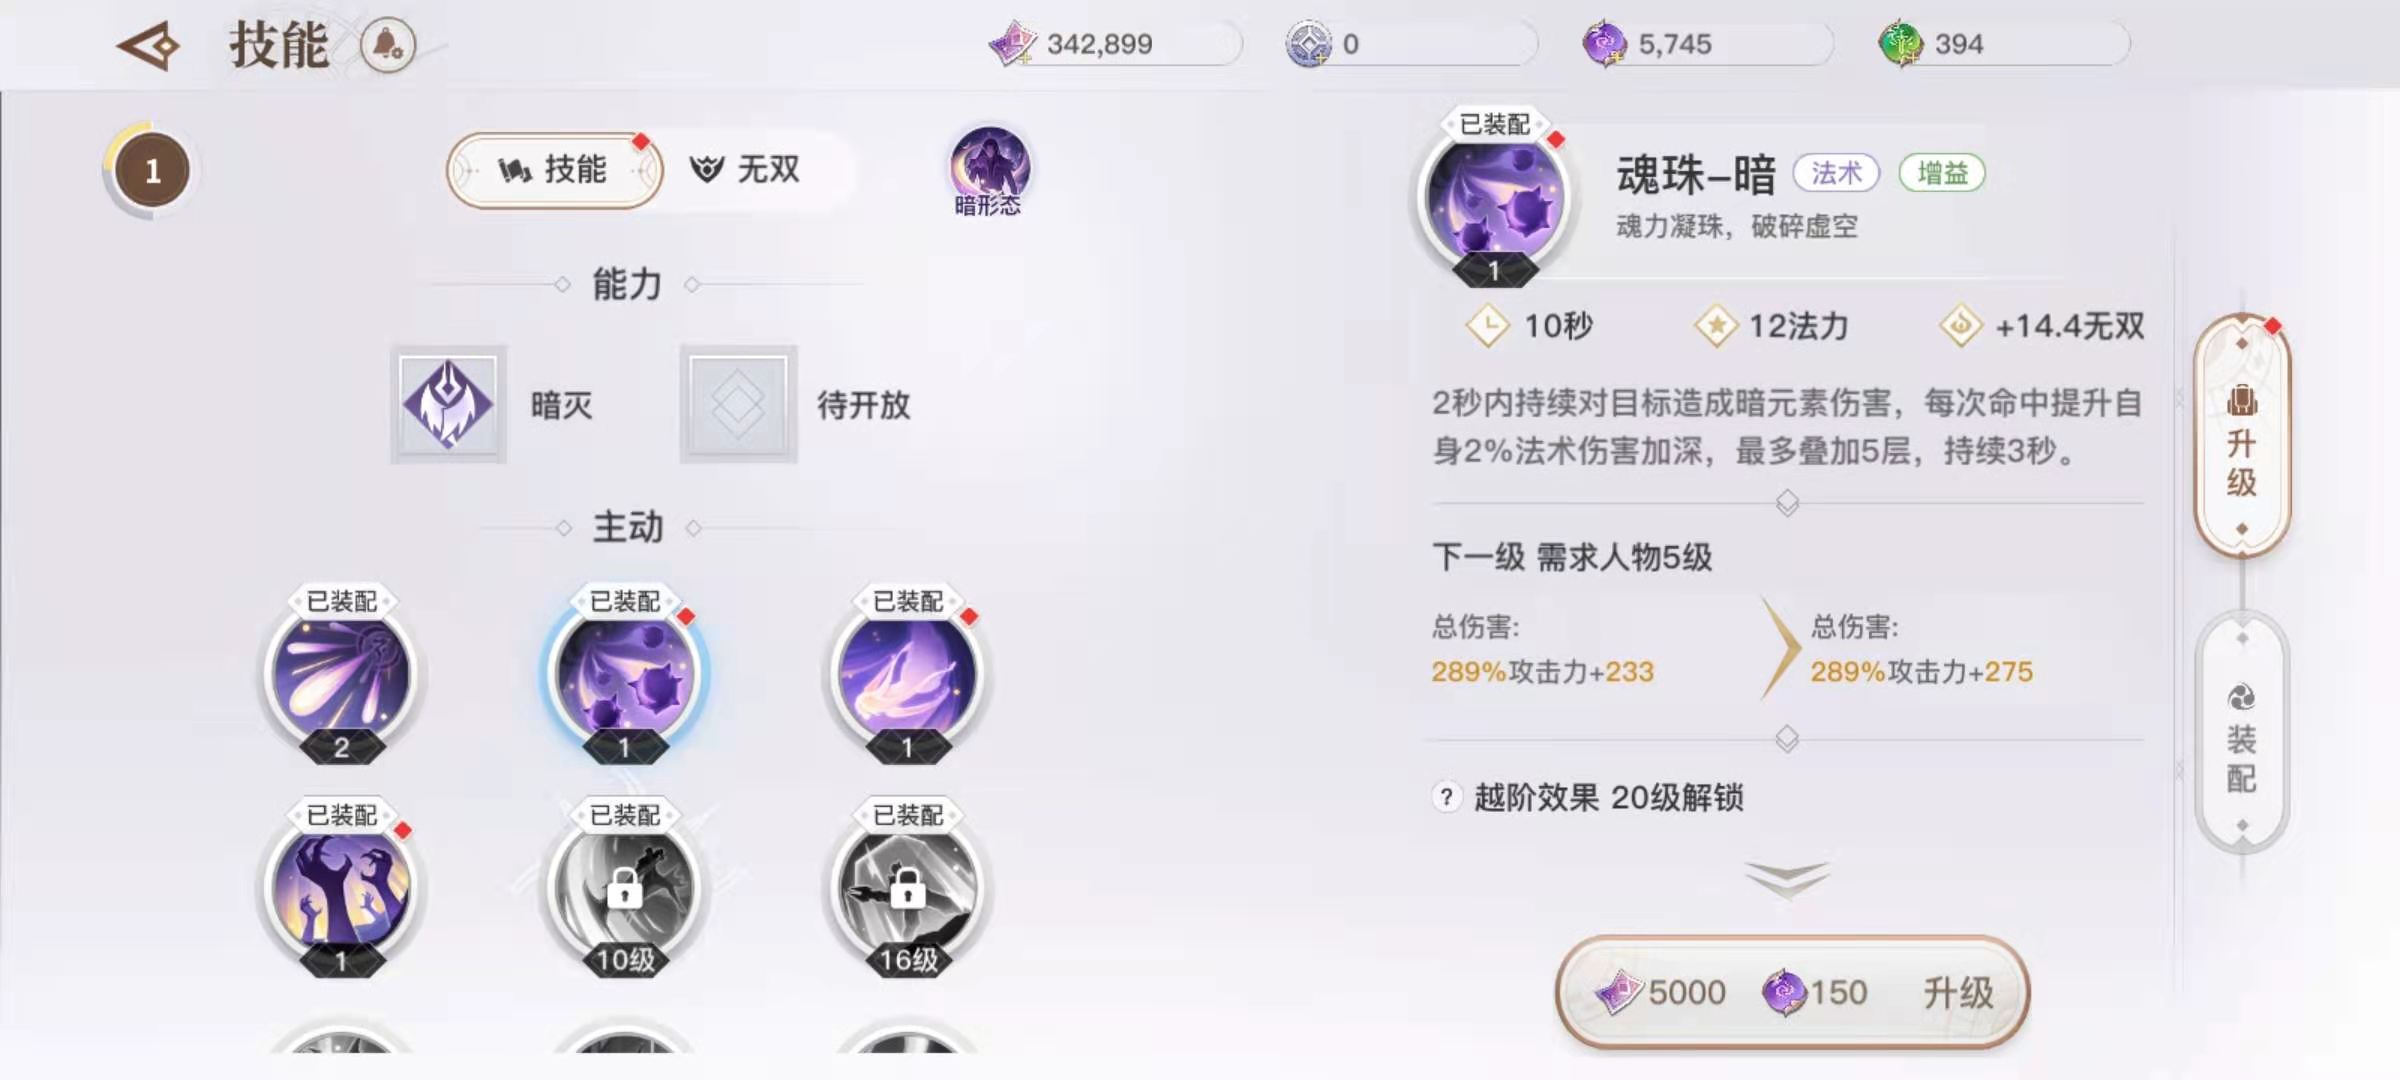The width and height of the screenshot is (2400, 1080).
Task: Switch to the 技能 tab
Action: (x=554, y=170)
